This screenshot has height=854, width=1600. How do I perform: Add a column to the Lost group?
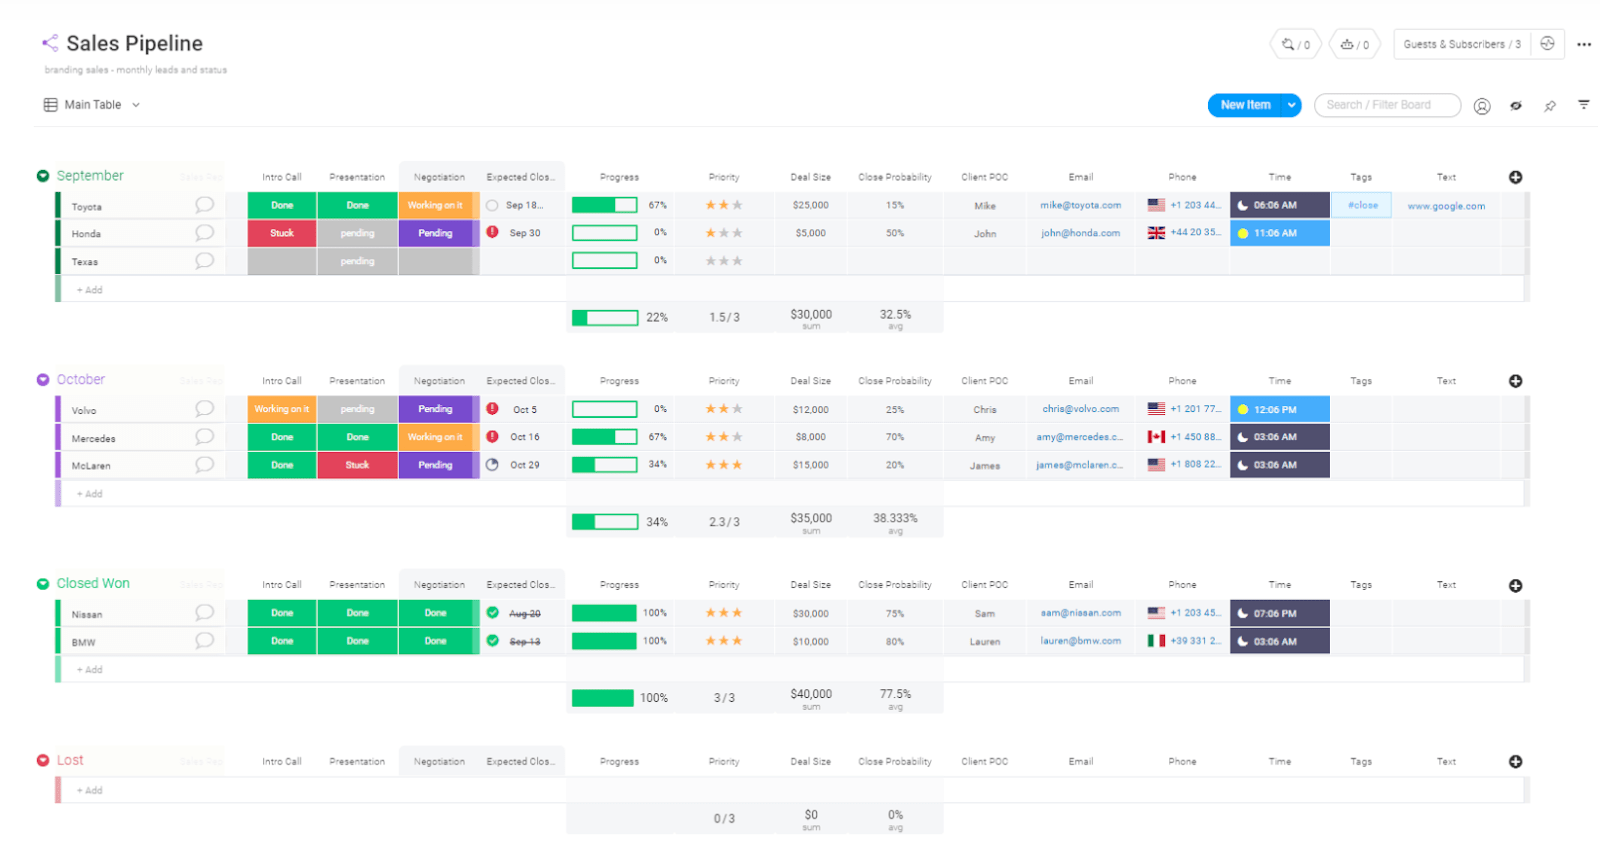pyautogui.click(x=1516, y=762)
